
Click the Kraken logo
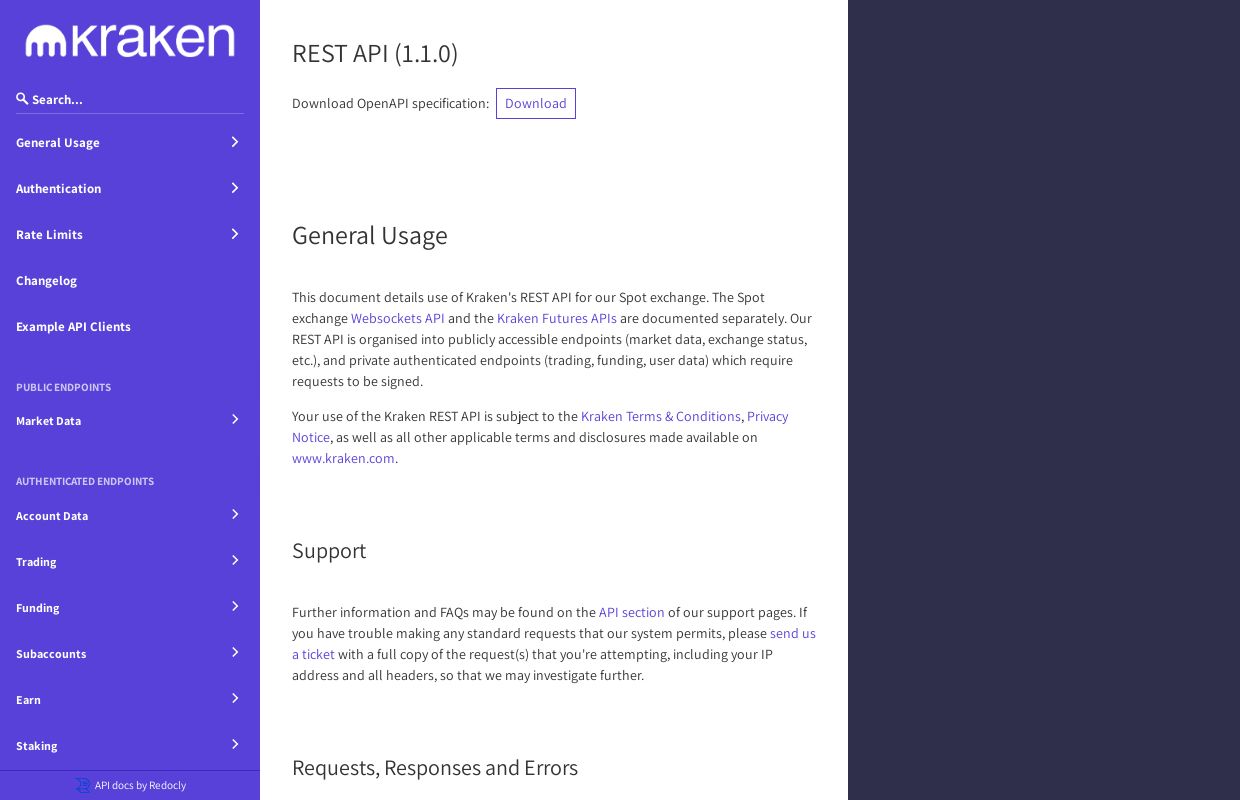point(130,41)
